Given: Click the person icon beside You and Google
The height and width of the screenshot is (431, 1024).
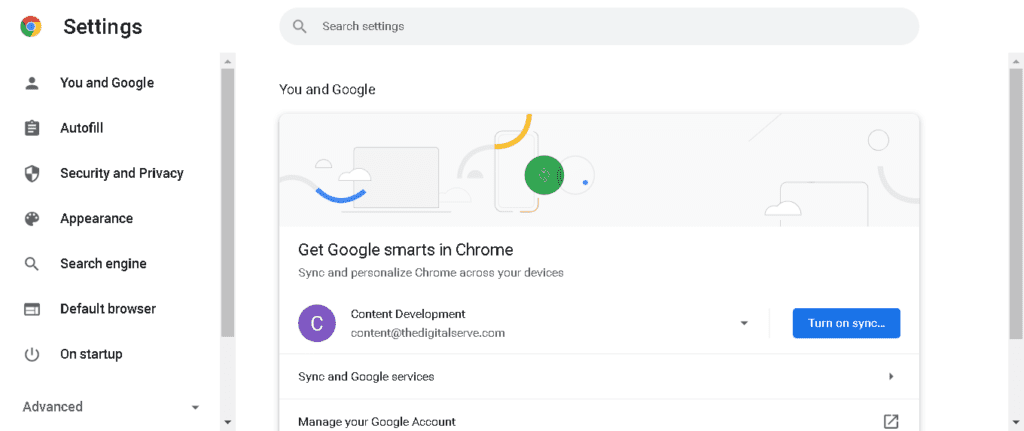Looking at the screenshot, I should coord(31,83).
